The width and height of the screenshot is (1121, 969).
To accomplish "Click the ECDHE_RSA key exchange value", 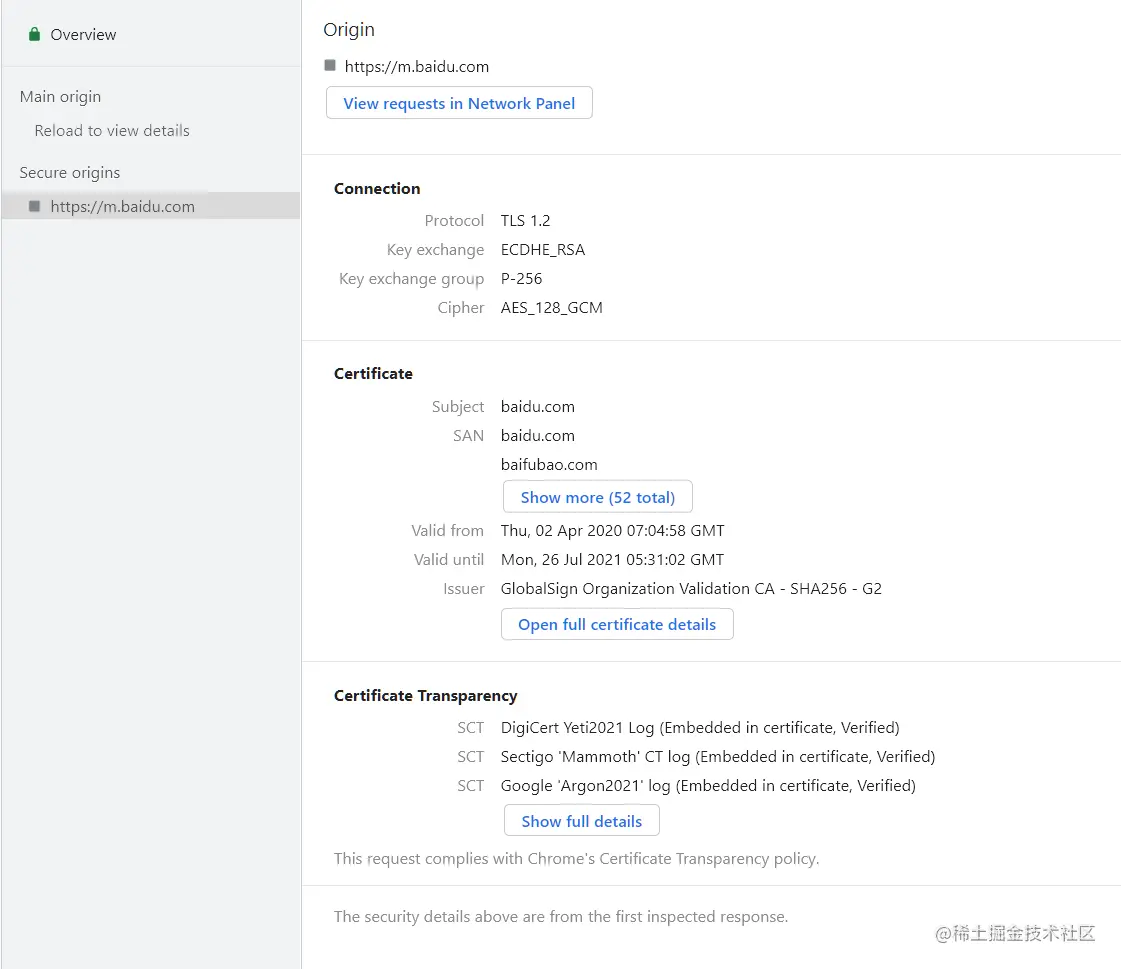I will point(543,250).
